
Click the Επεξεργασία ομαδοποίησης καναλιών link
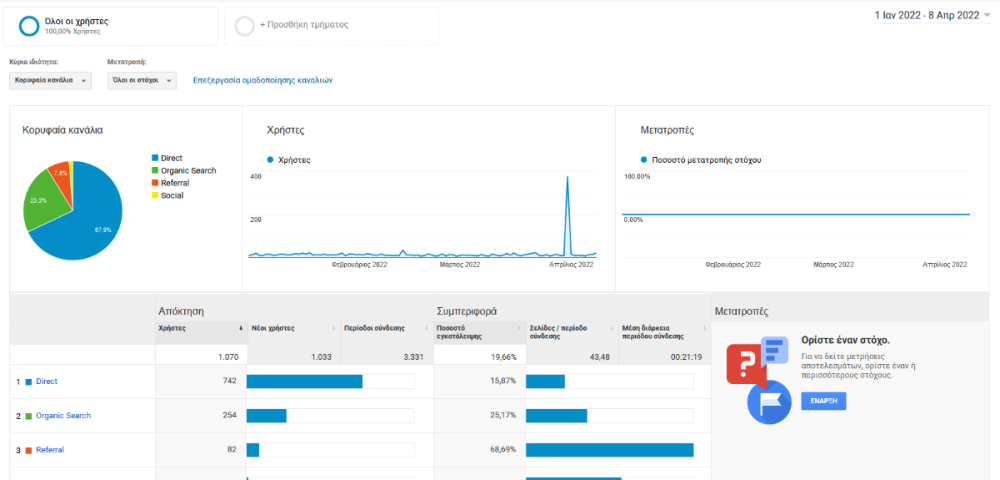click(262, 80)
